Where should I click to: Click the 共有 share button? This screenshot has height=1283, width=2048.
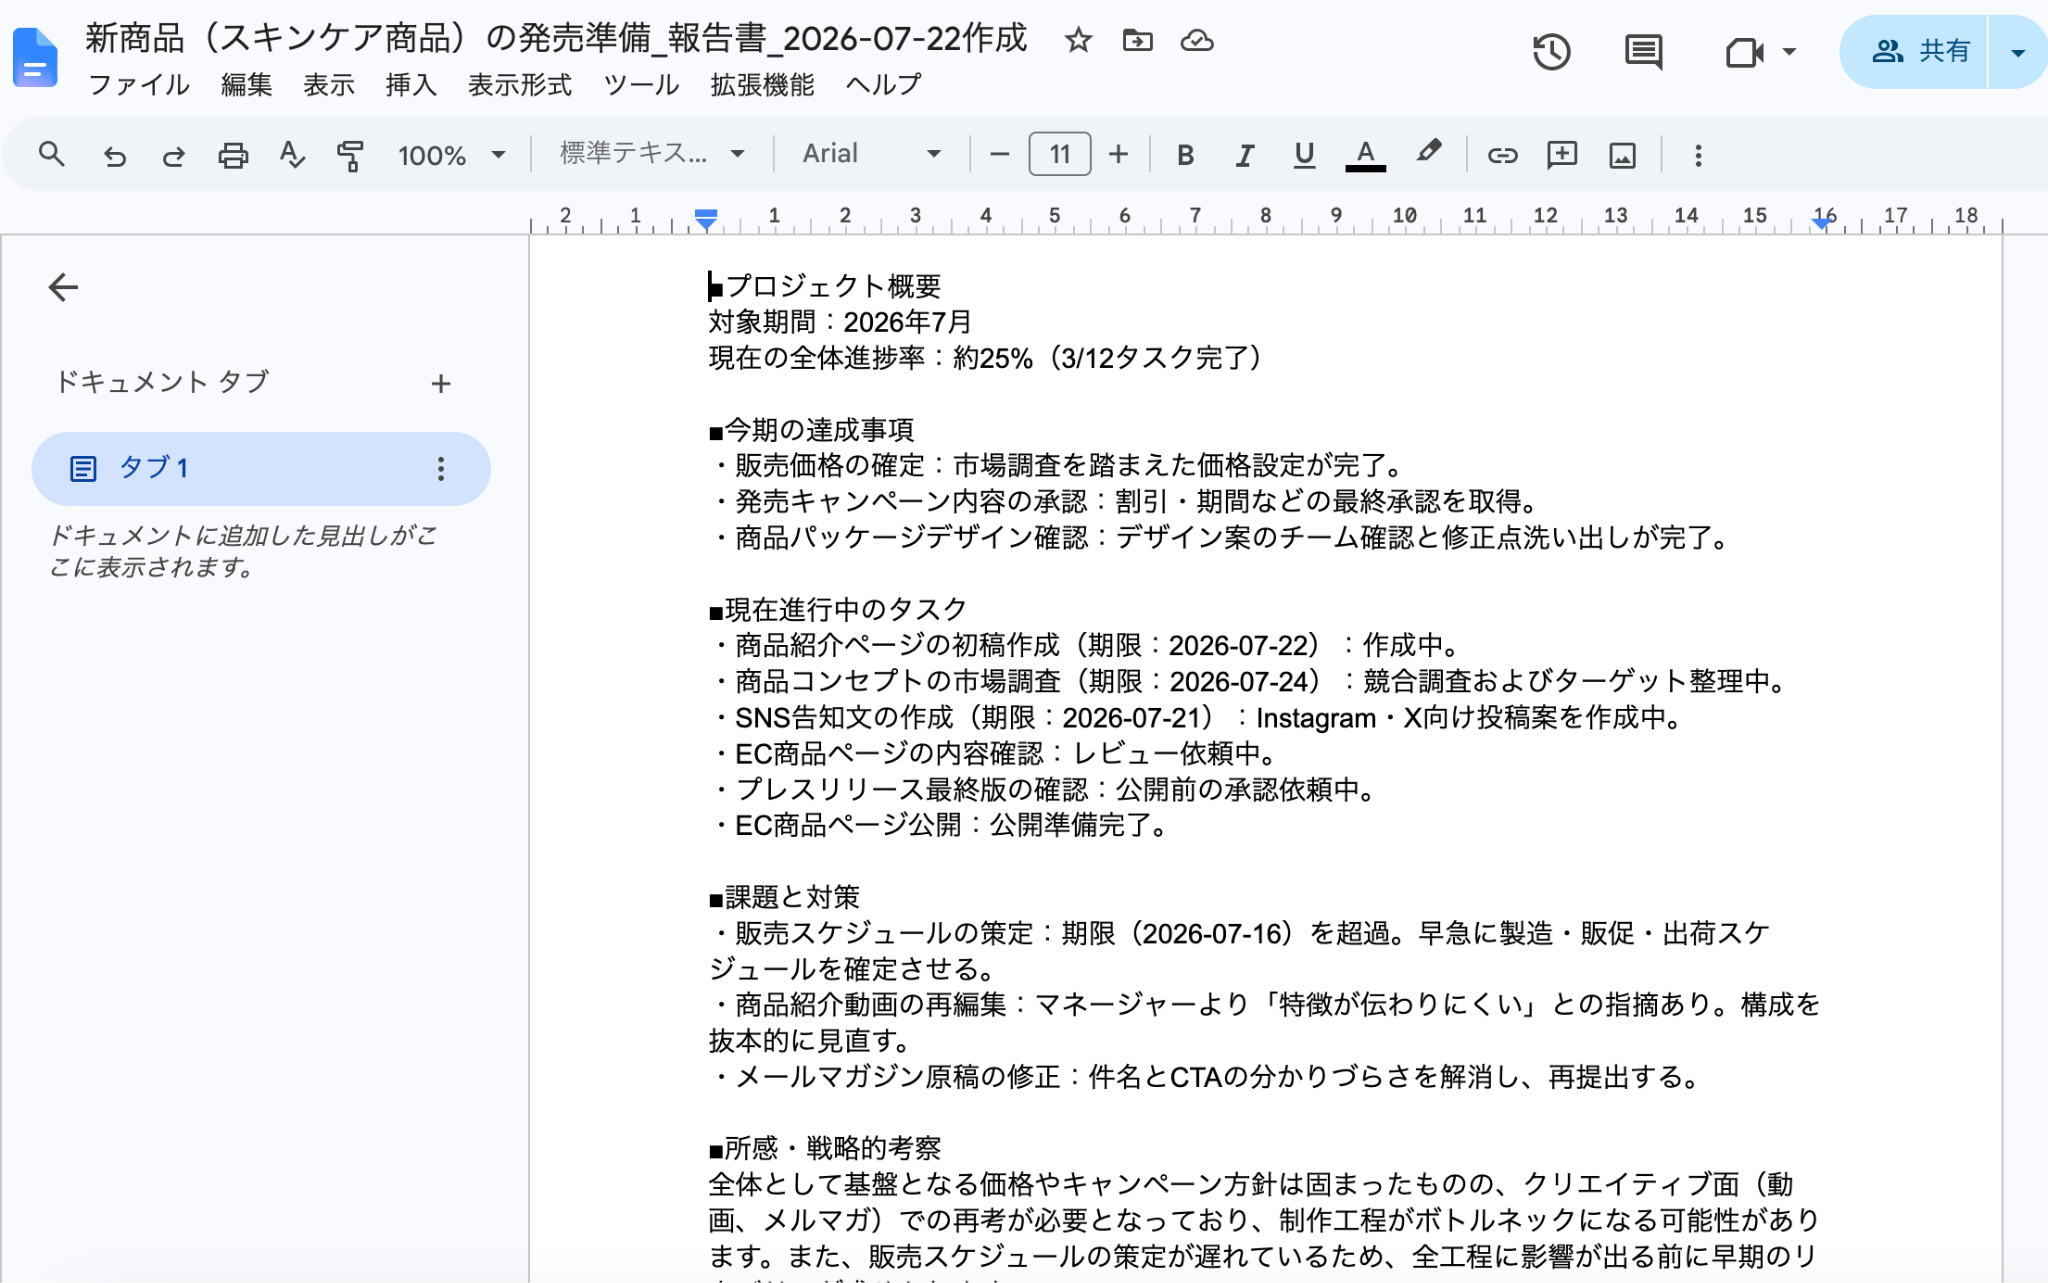point(1913,52)
